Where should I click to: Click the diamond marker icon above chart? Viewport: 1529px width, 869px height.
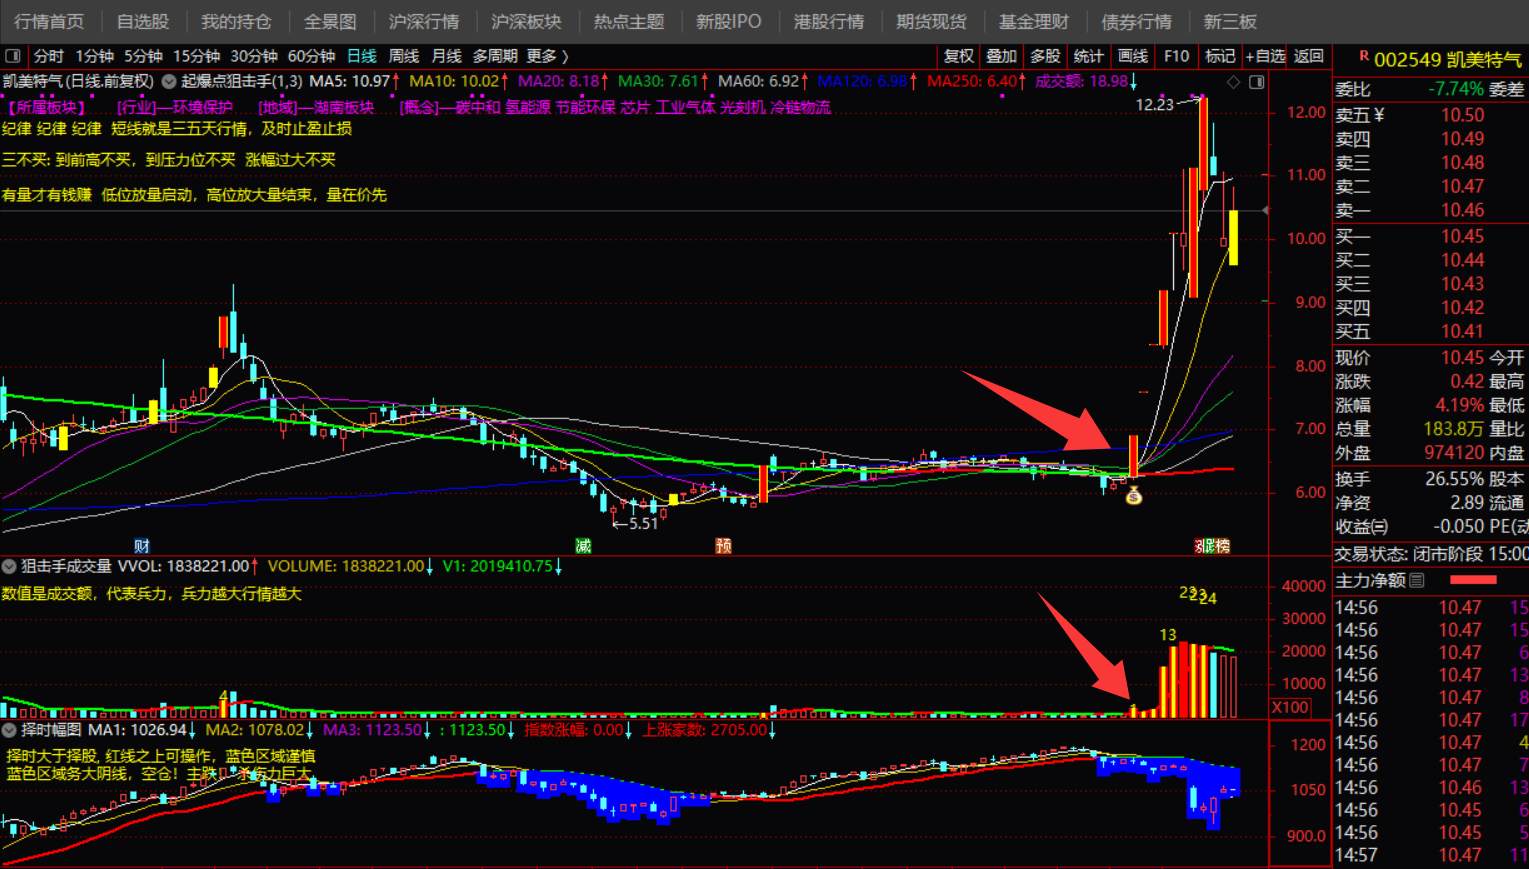(1234, 82)
